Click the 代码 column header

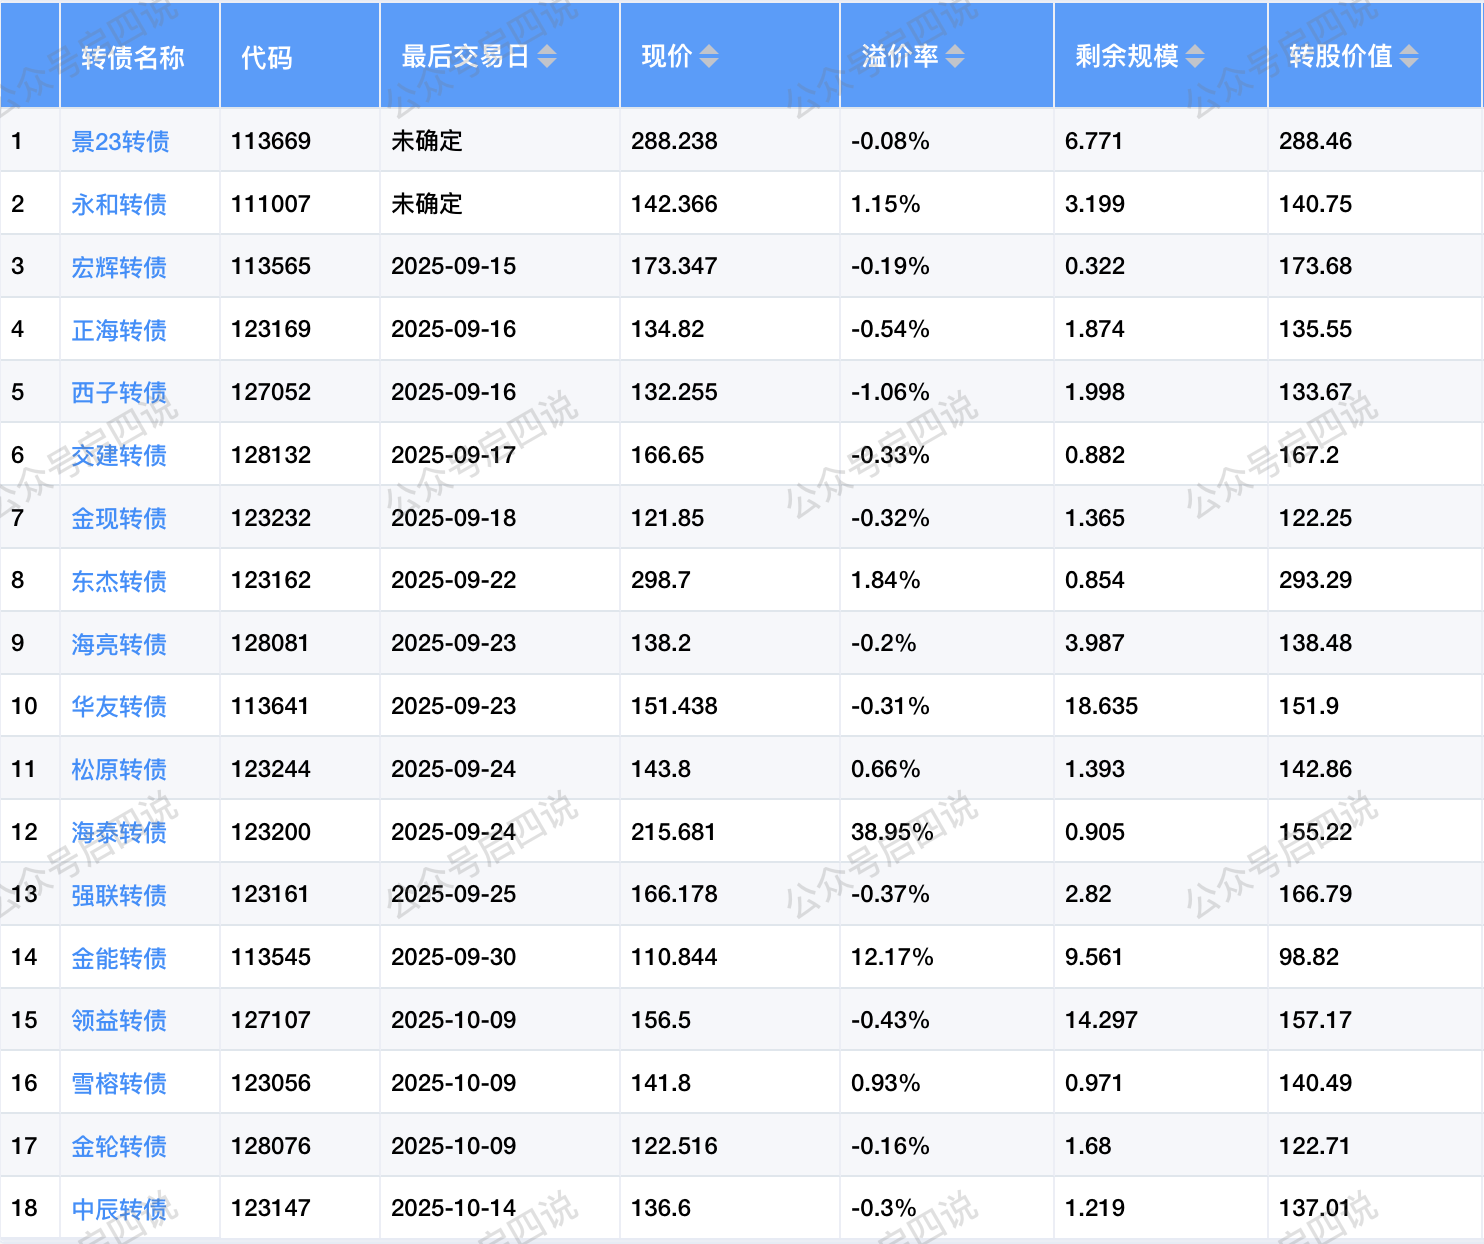click(267, 57)
